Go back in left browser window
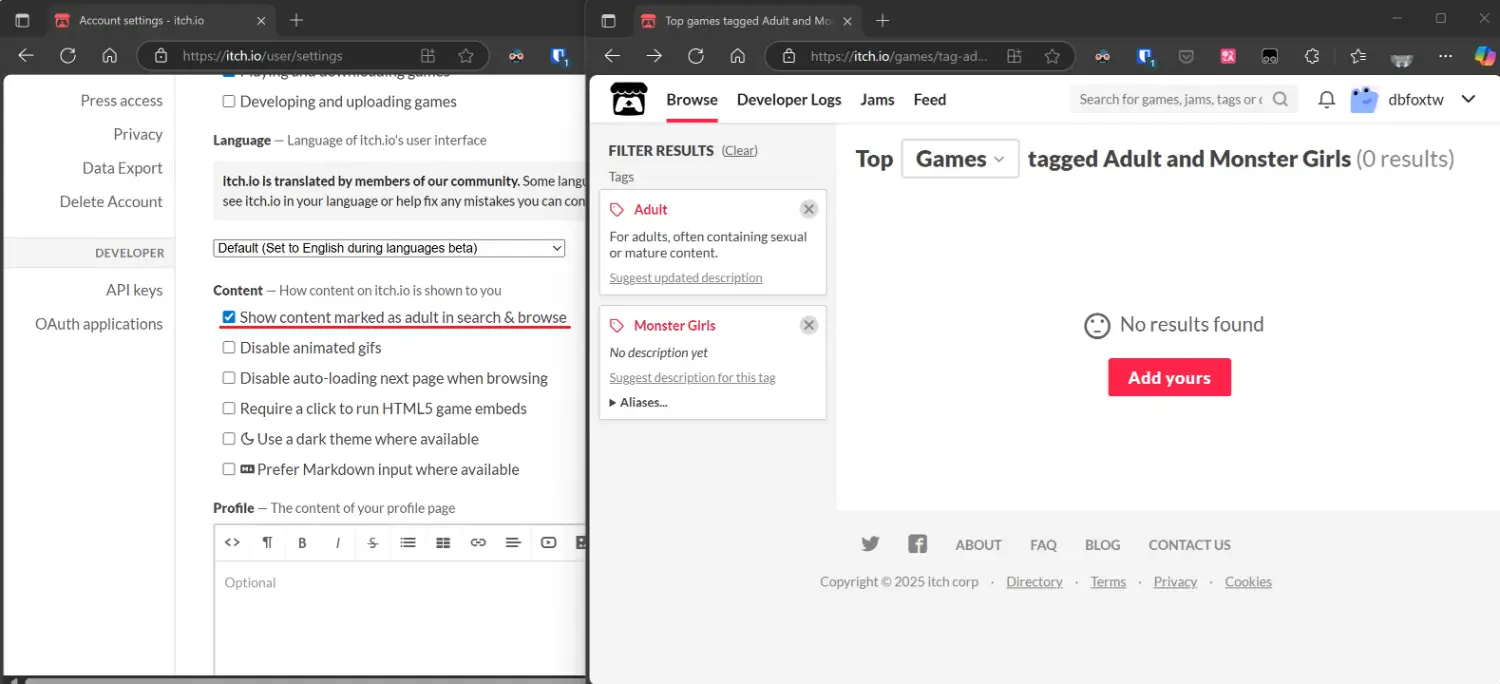The image size is (1500, 684). point(26,56)
